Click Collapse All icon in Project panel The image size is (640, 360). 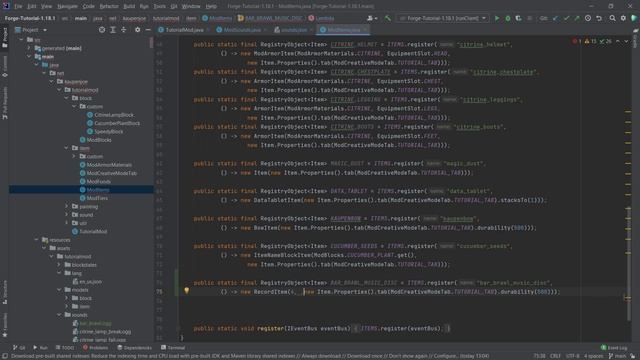tap(124, 30)
